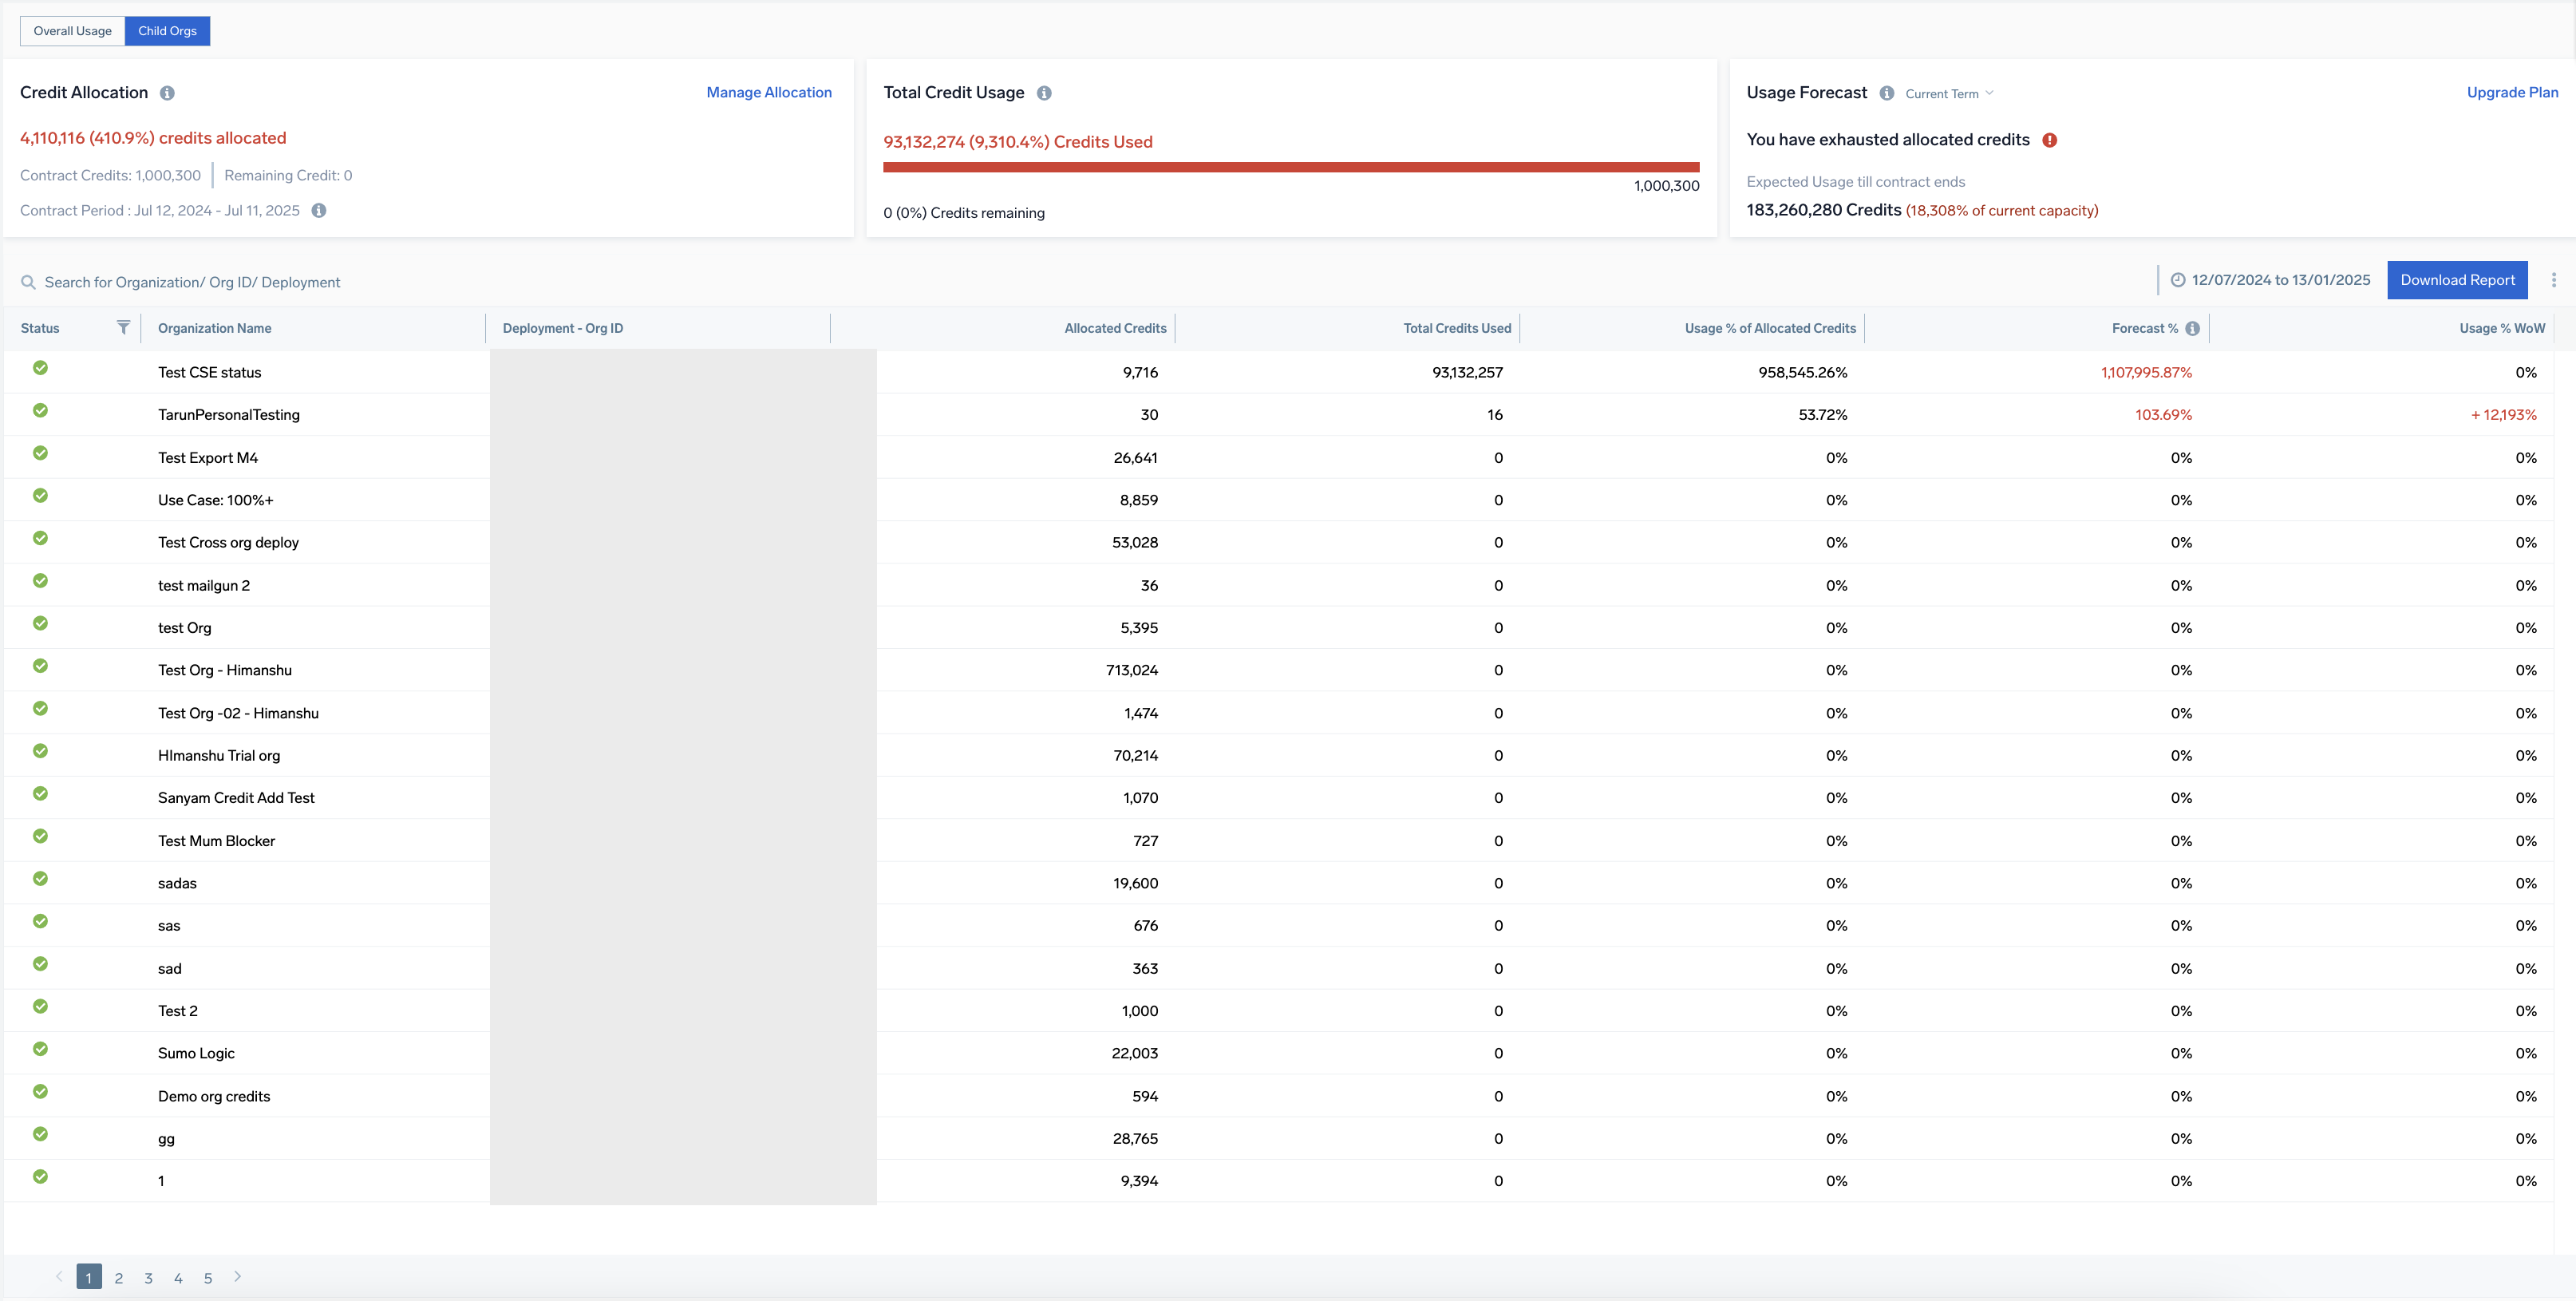Viewport: 2576px width, 1301px height.
Task: Click the Manage Allocation link
Action: (769, 92)
